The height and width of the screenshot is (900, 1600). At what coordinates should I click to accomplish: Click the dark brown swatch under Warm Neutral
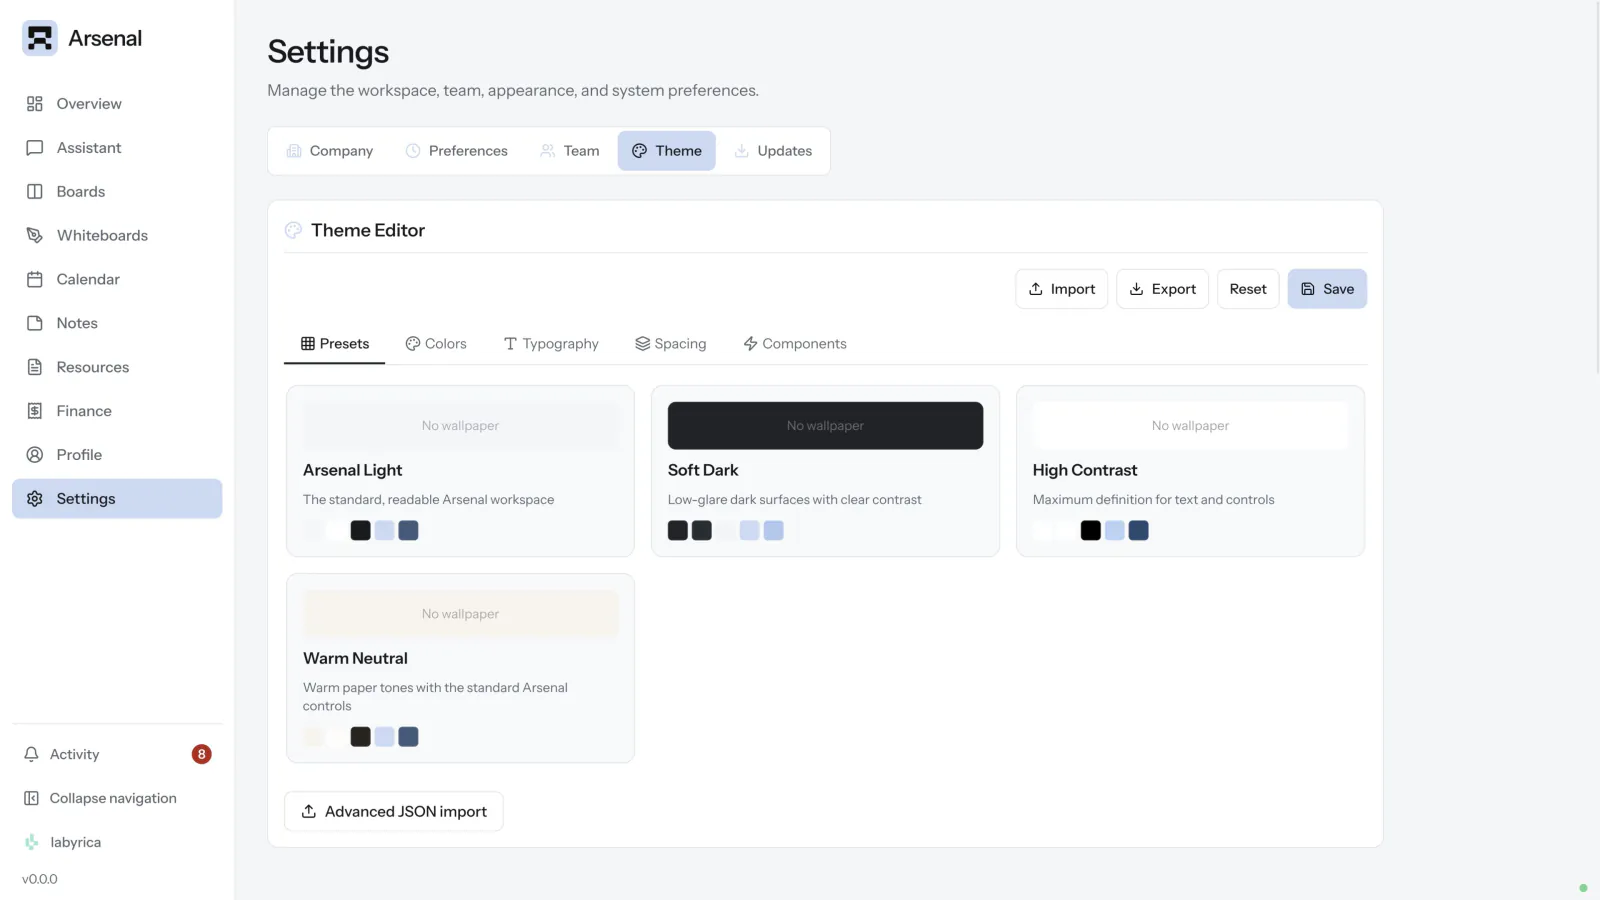(361, 737)
